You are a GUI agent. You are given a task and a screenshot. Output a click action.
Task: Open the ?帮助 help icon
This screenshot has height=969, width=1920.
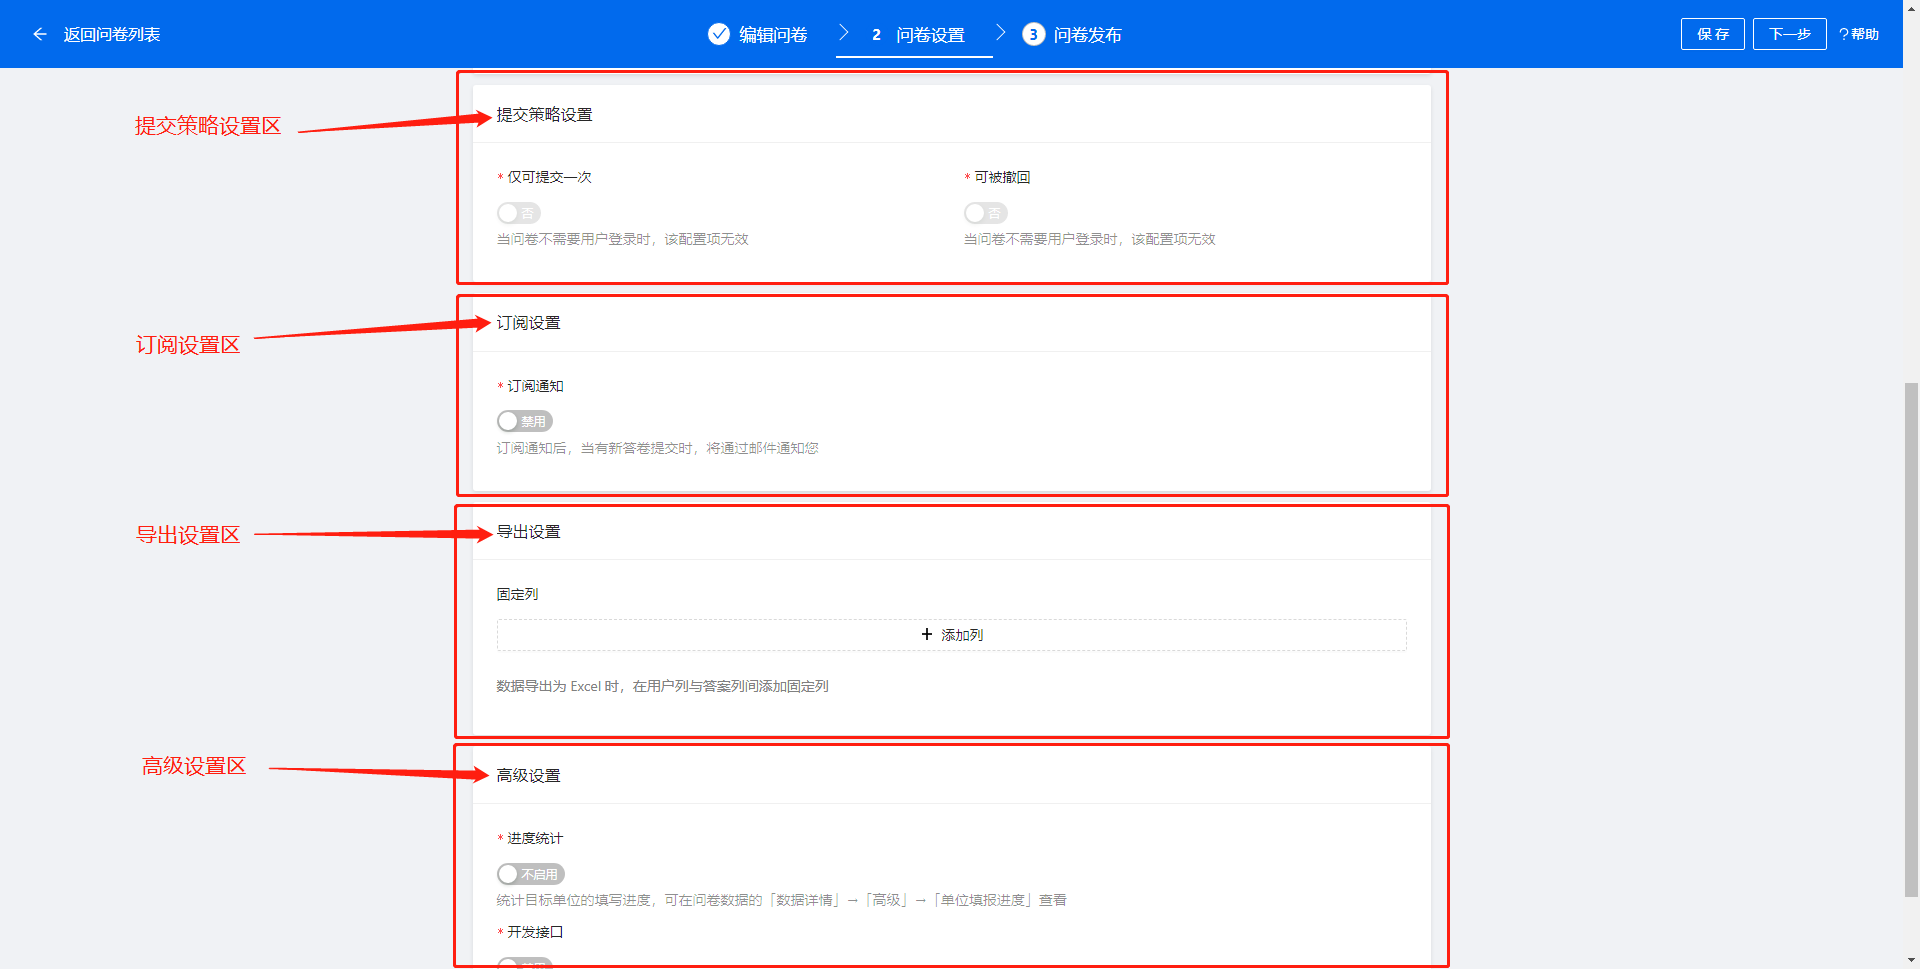1859,34
